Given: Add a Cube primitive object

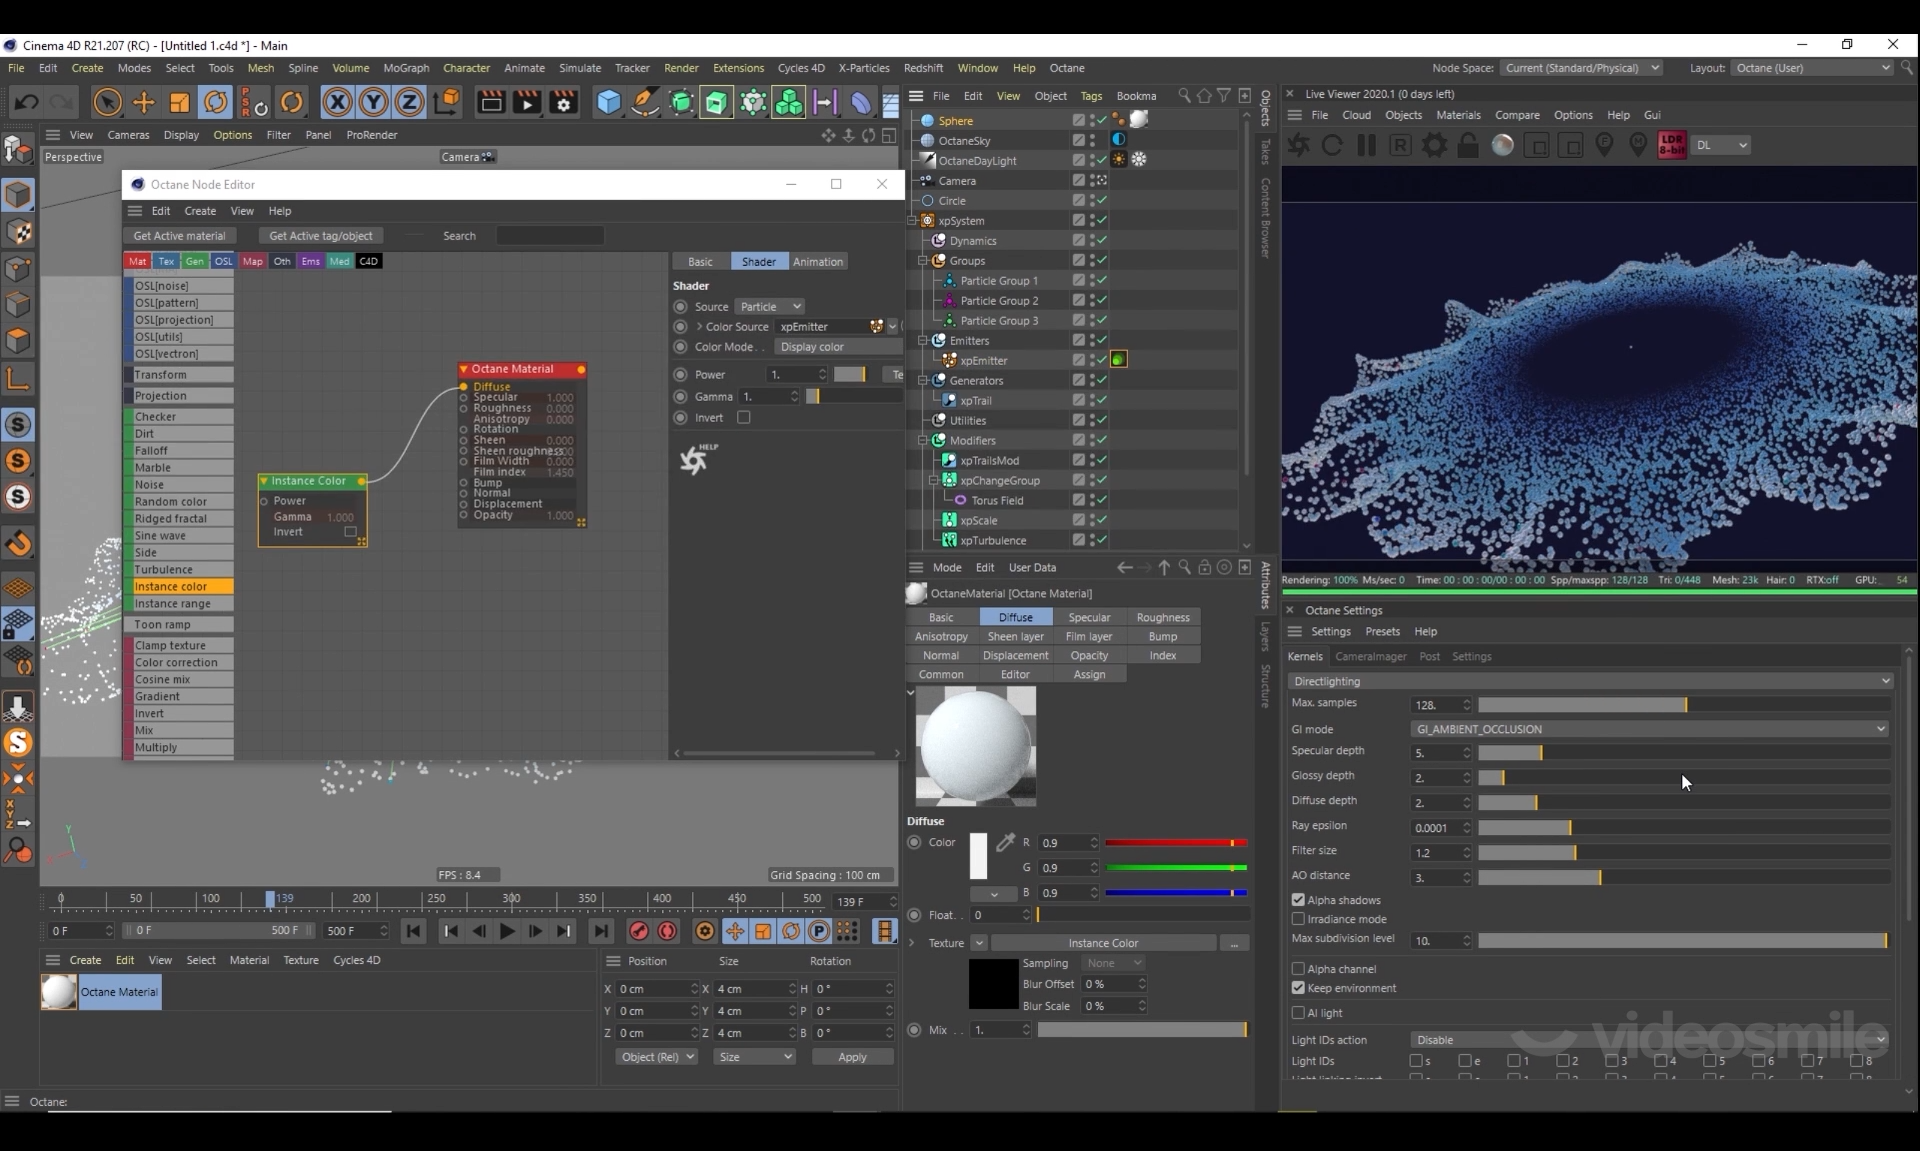Looking at the screenshot, I should (608, 102).
